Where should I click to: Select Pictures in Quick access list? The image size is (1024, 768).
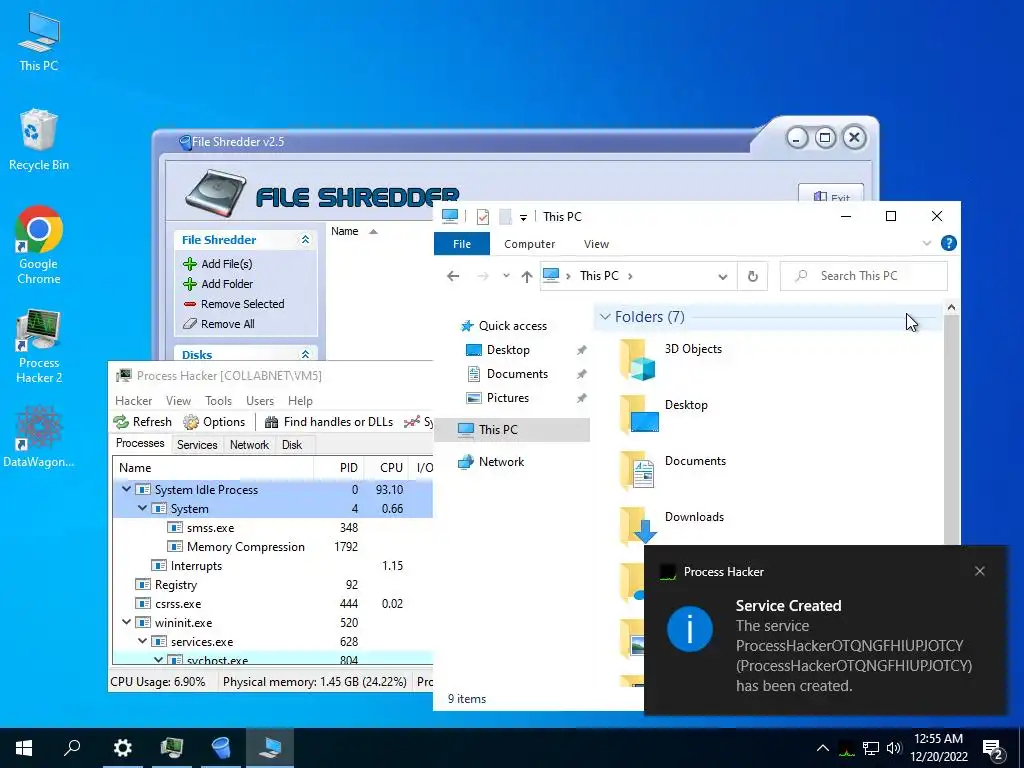coord(507,398)
